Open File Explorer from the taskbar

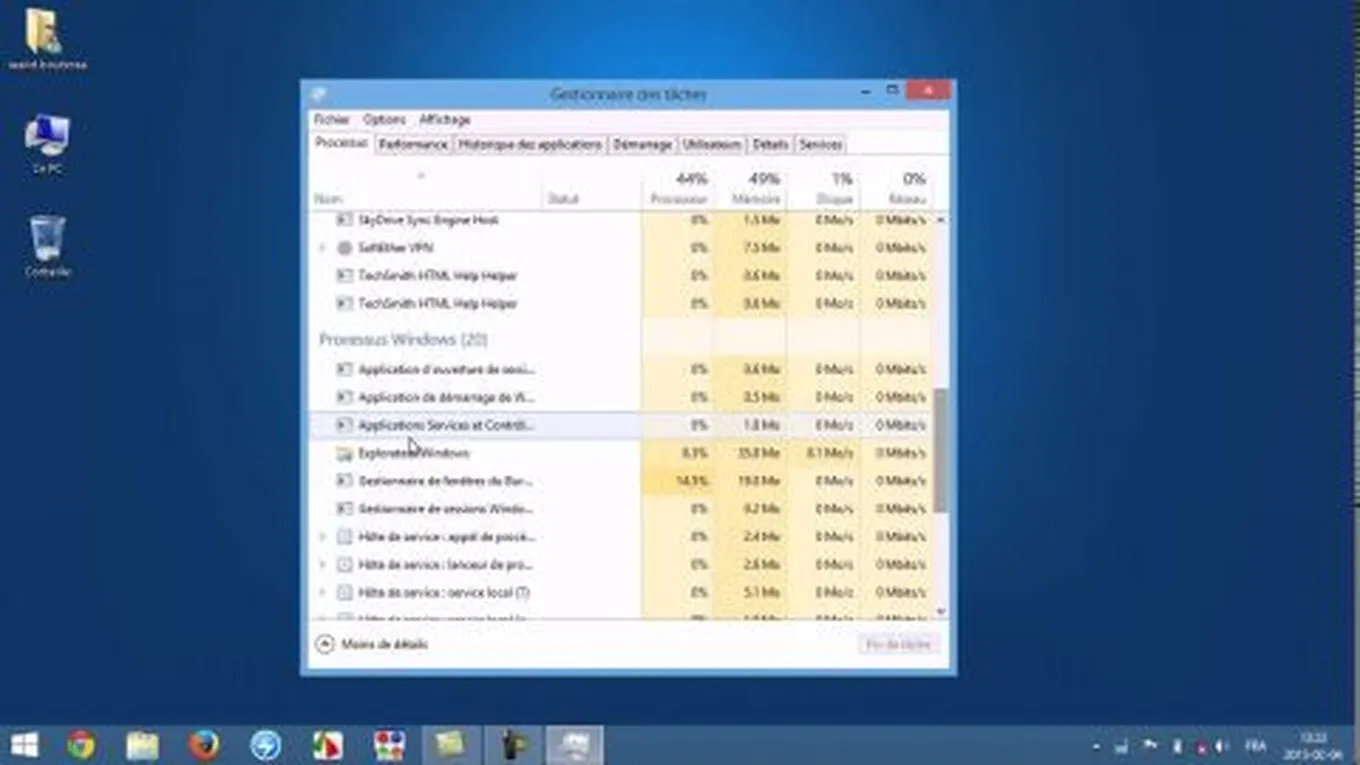[x=142, y=745]
